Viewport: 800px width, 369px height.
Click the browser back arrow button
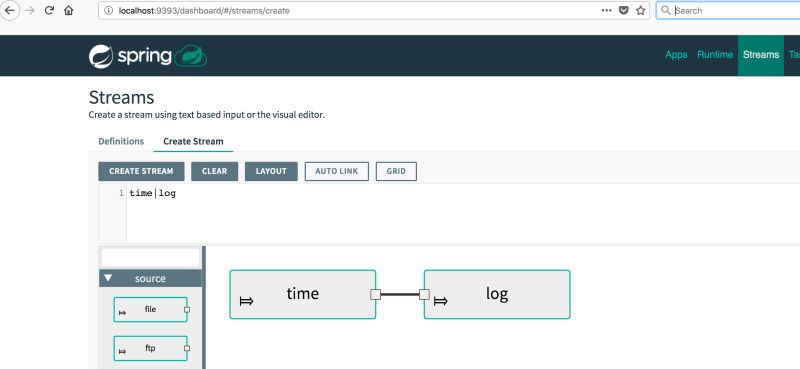click(x=9, y=10)
